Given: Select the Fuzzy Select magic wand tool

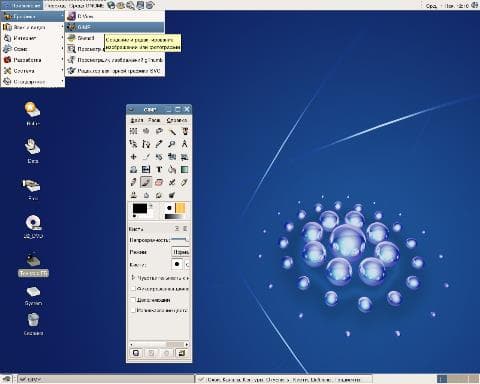Looking at the screenshot, I should [x=172, y=131].
